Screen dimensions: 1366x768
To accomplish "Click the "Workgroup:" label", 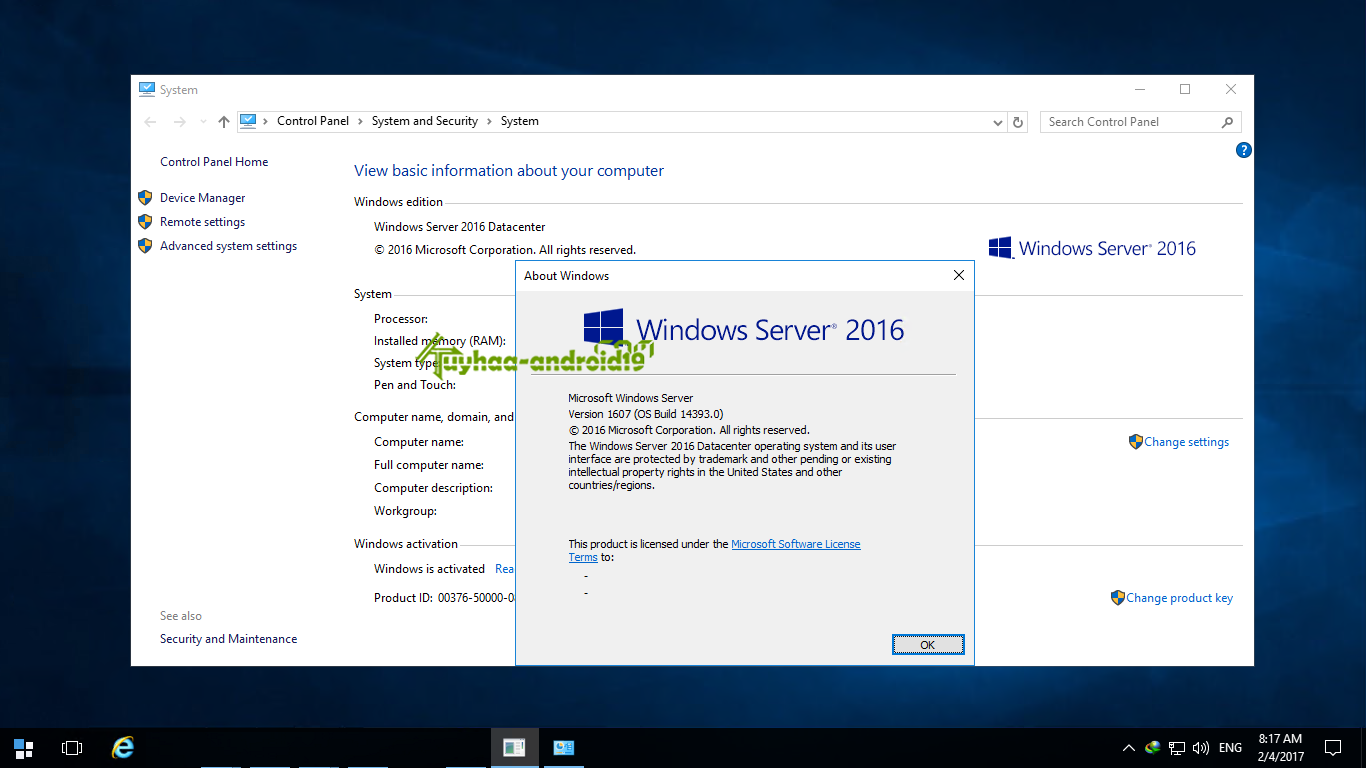I will click(x=405, y=511).
